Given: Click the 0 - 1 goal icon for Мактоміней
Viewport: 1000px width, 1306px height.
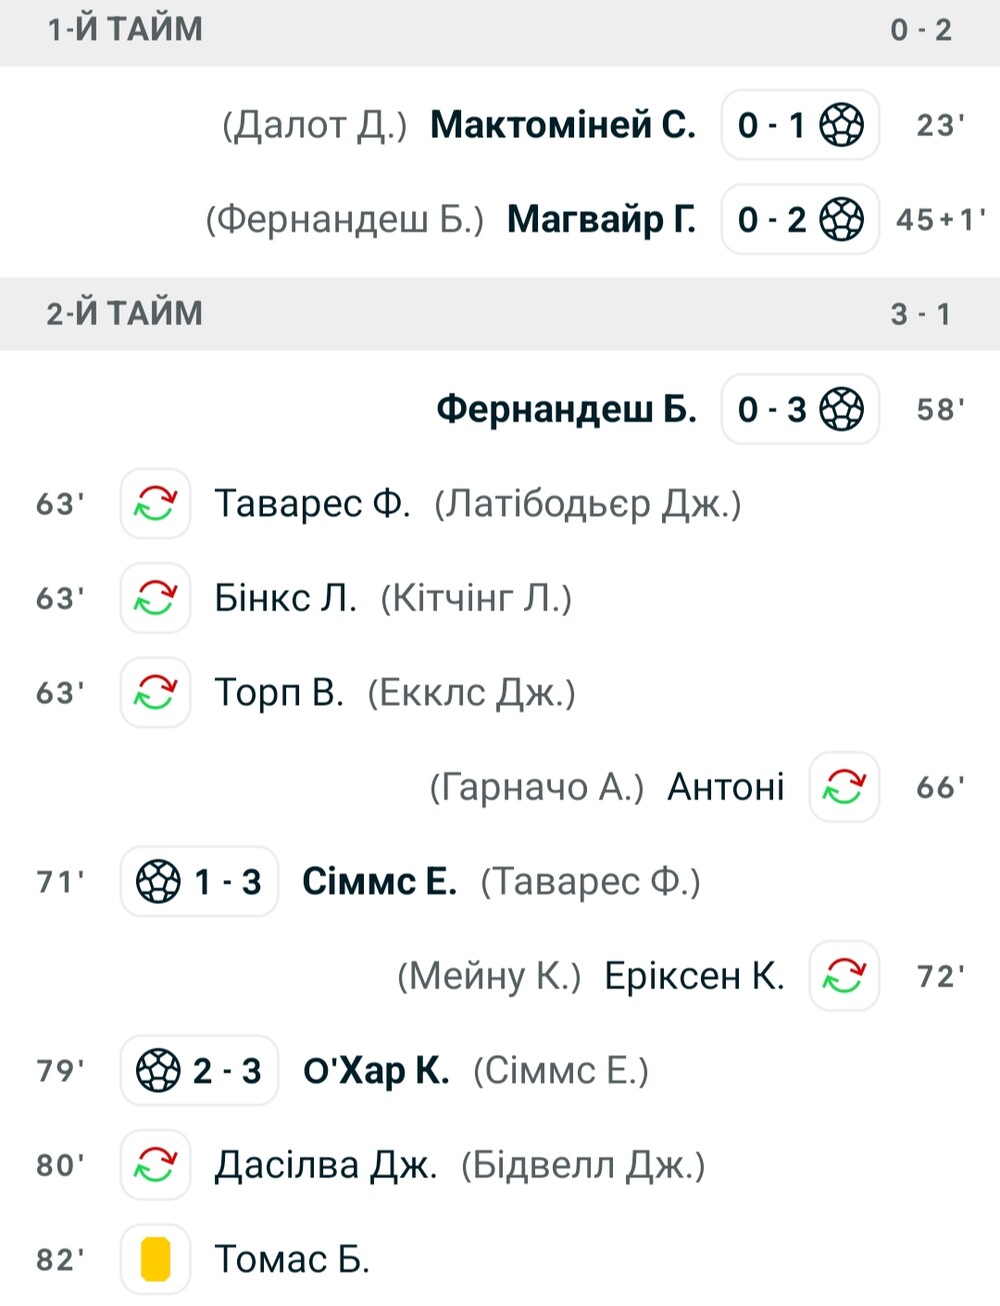Looking at the screenshot, I should click(800, 125).
